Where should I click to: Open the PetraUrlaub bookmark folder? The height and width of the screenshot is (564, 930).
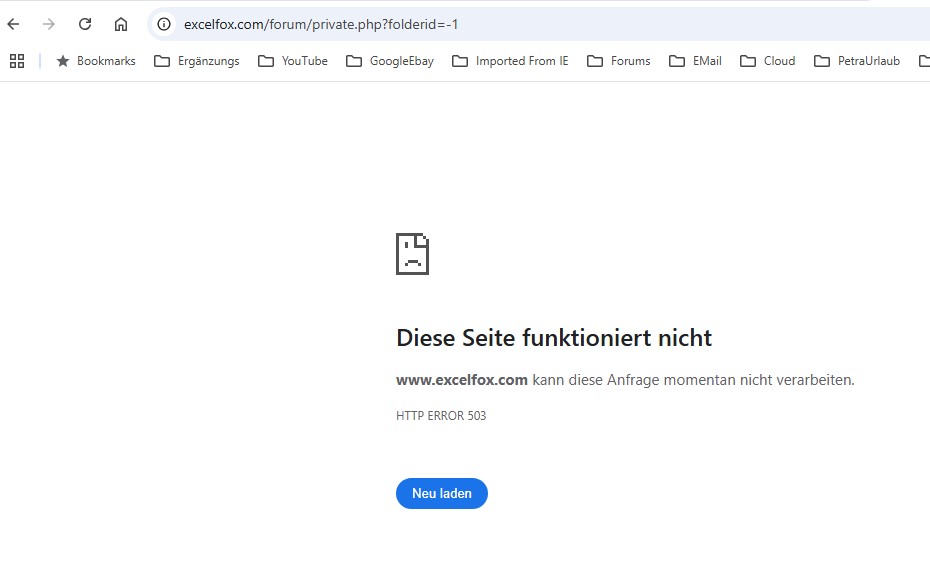coord(857,61)
